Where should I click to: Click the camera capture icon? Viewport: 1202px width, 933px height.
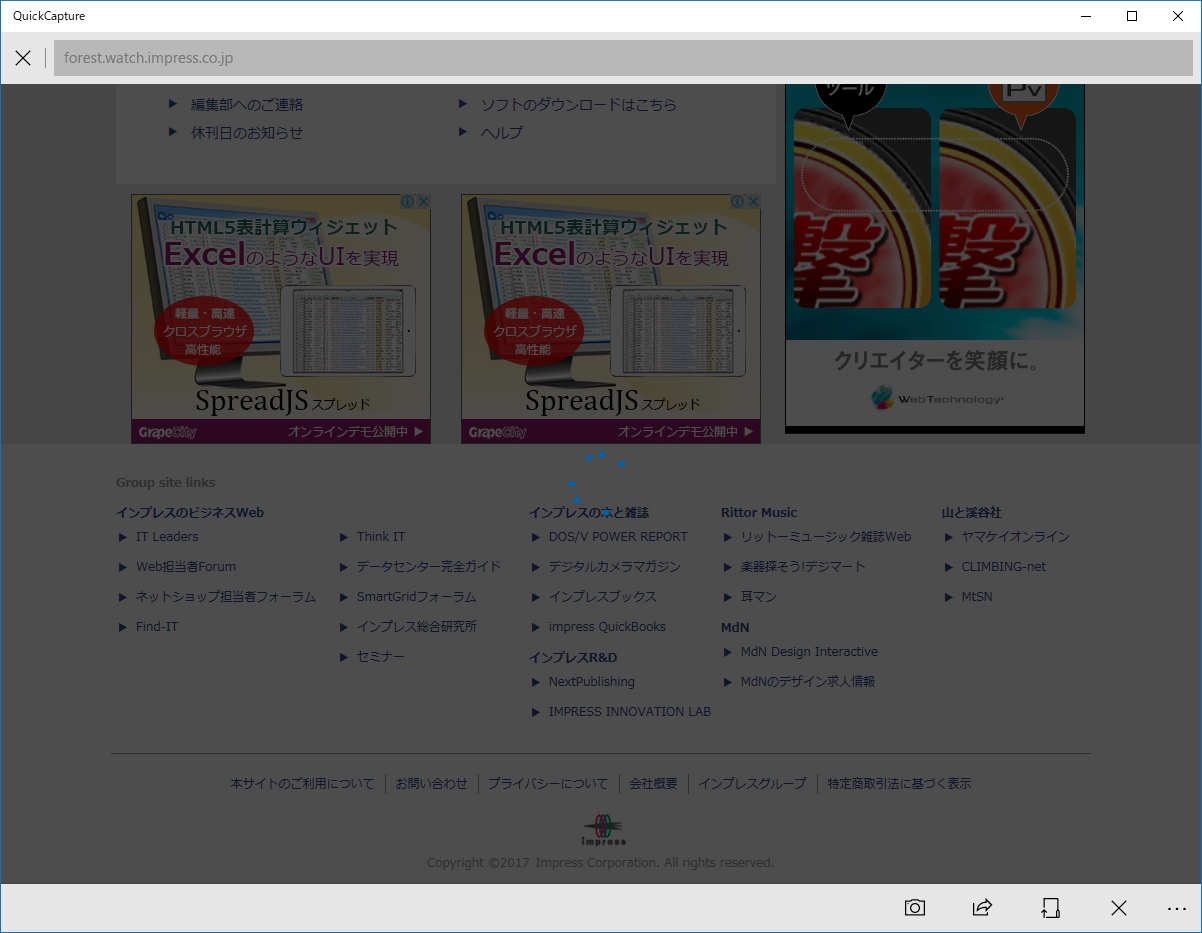coord(914,908)
